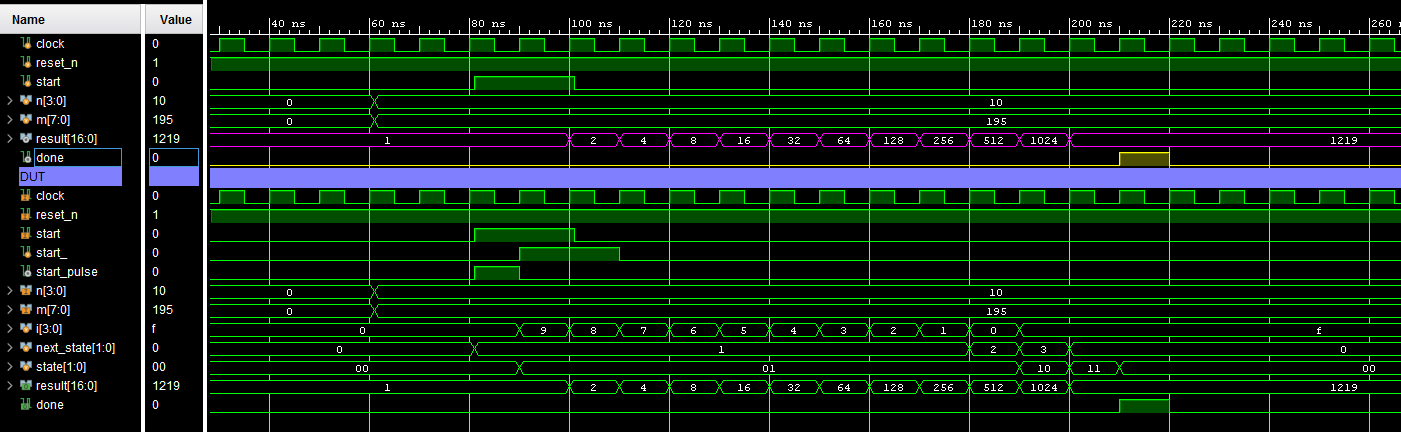Click the result[16:0] bus icon below the DUT divider
Image resolution: width=1401 pixels, height=432 pixels.
click(x=26, y=386)
